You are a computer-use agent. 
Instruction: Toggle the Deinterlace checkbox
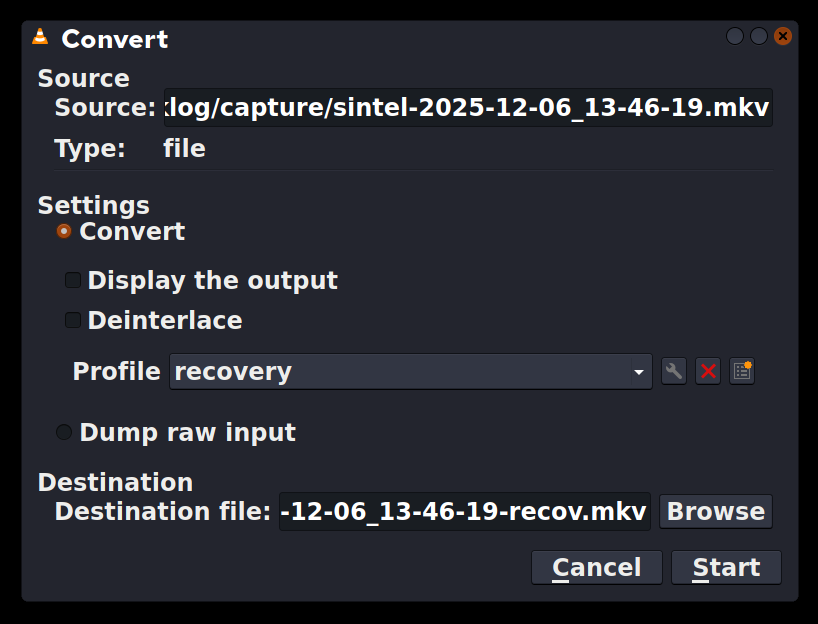point(73,320)
